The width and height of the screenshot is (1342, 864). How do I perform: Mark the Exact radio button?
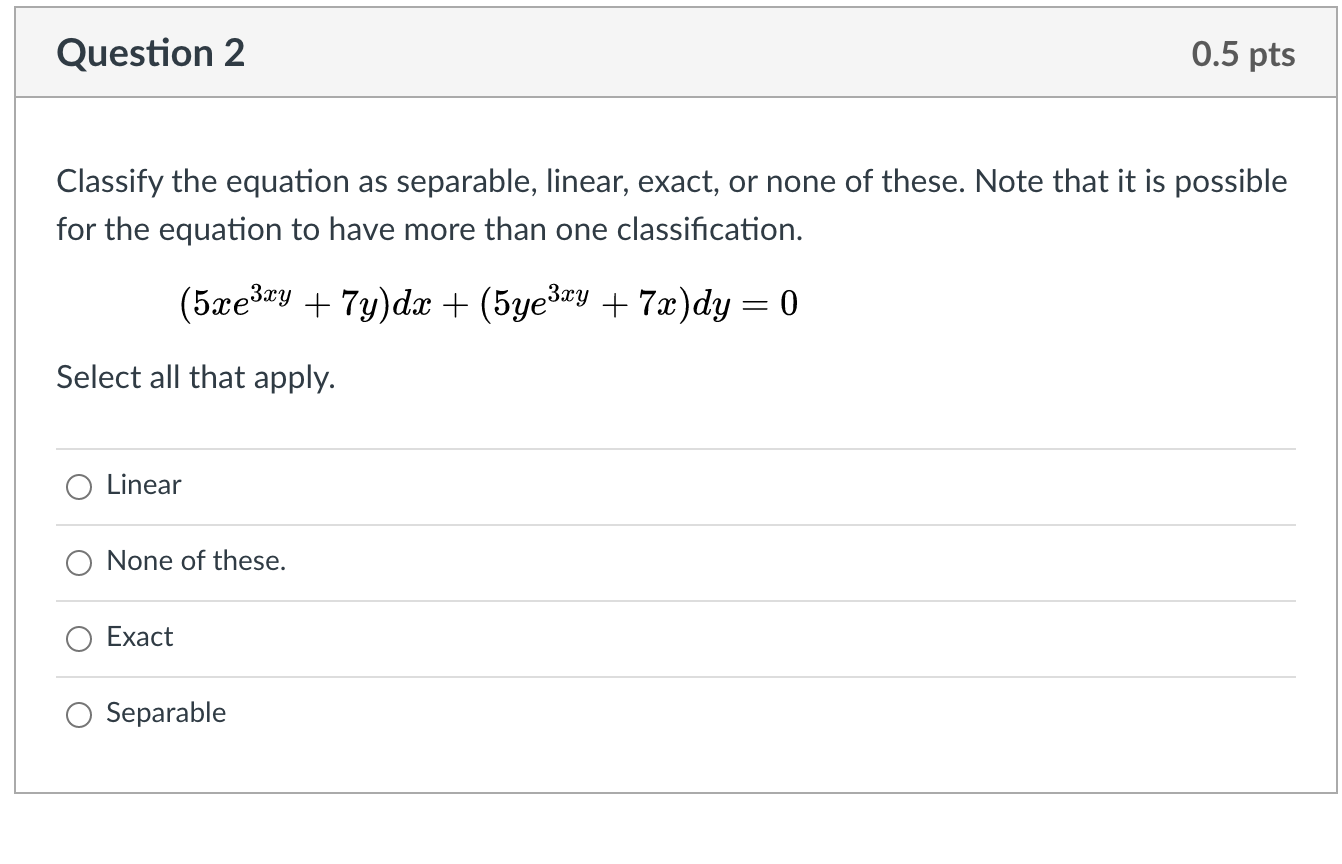79,638
